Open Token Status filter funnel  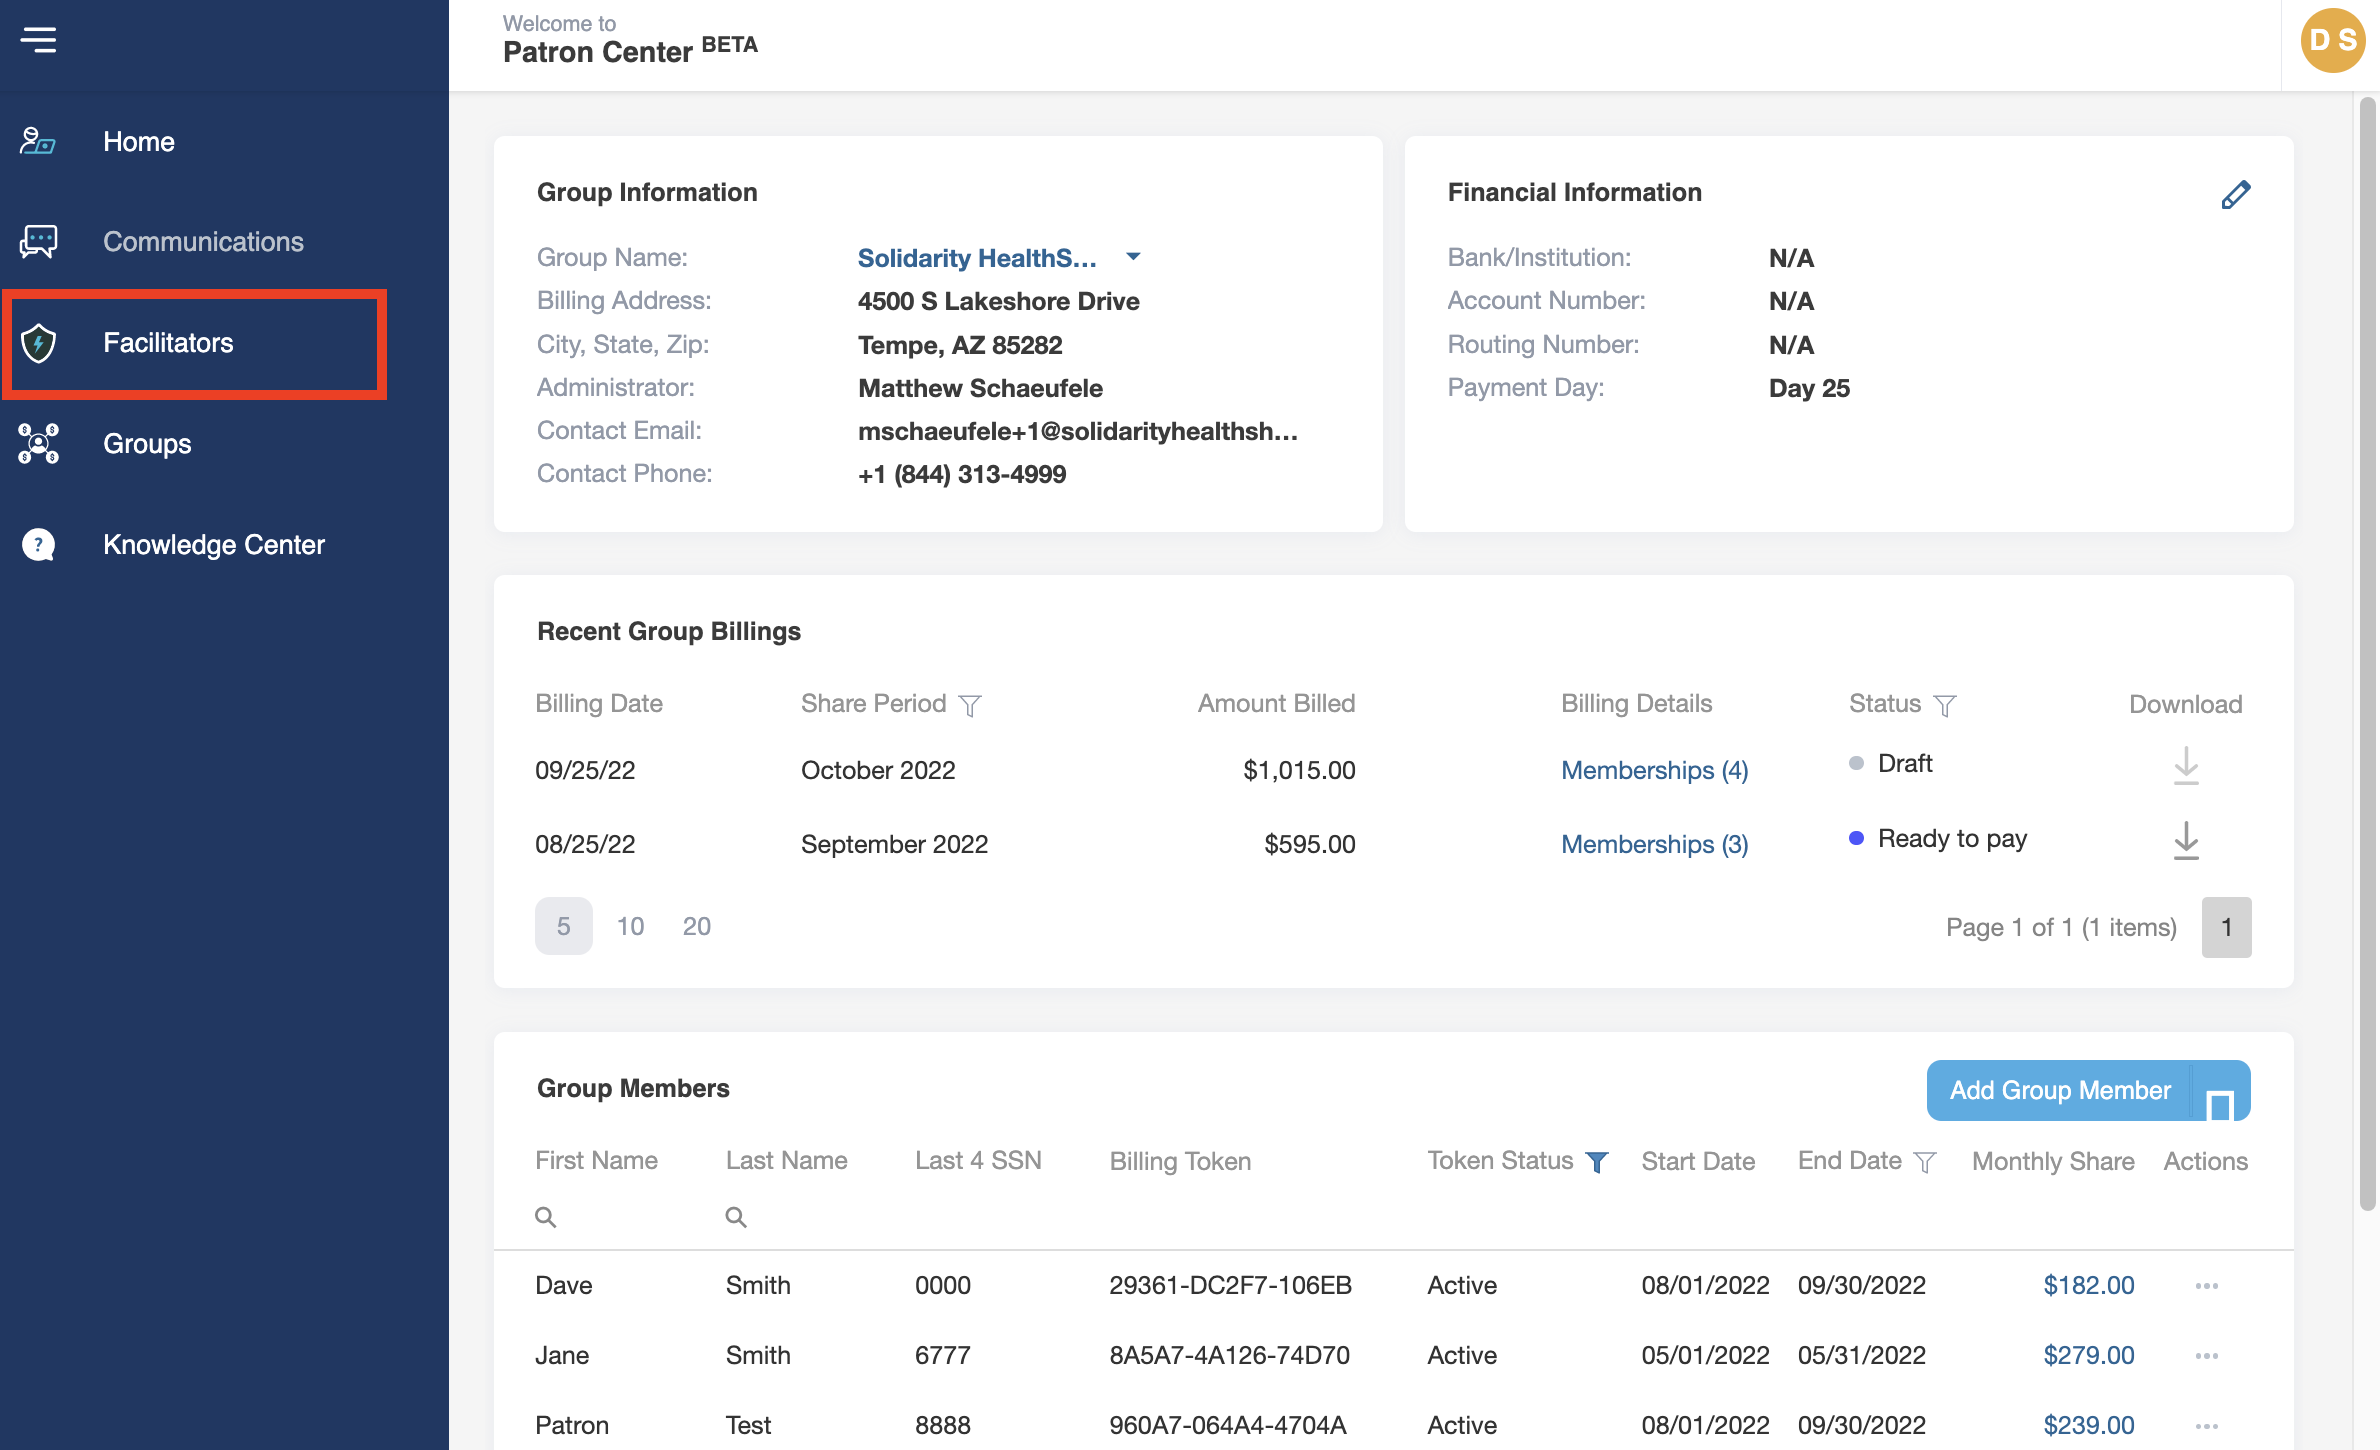pos(1597,1162)
